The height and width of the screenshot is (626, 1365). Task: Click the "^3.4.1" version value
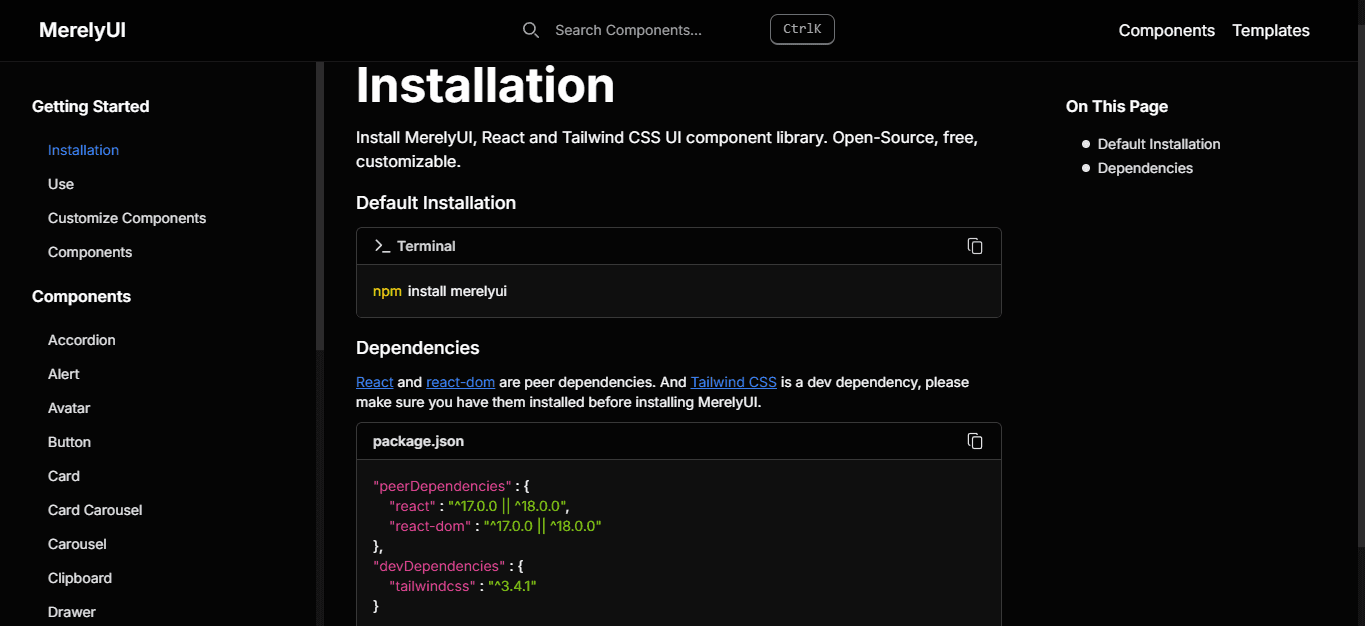512,586
